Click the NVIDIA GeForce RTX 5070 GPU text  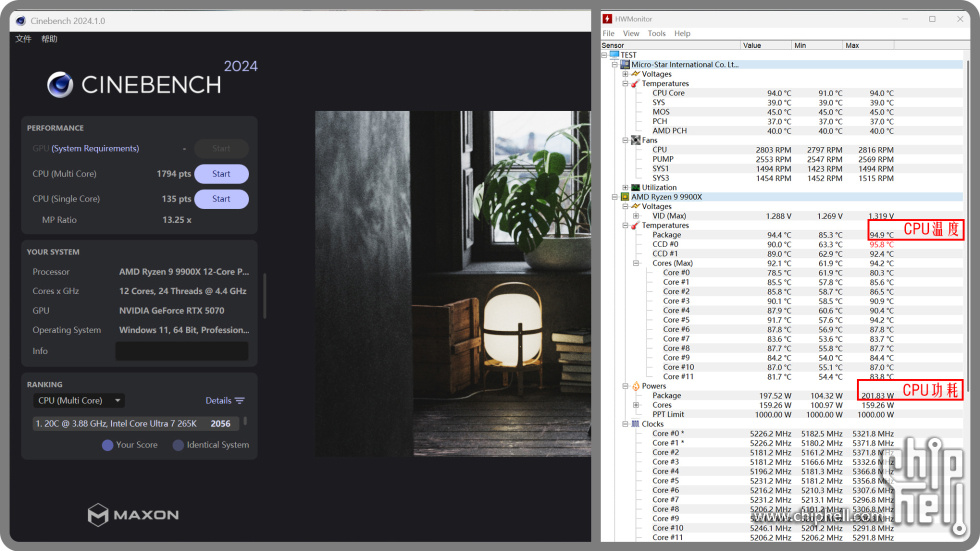(172, 310)
